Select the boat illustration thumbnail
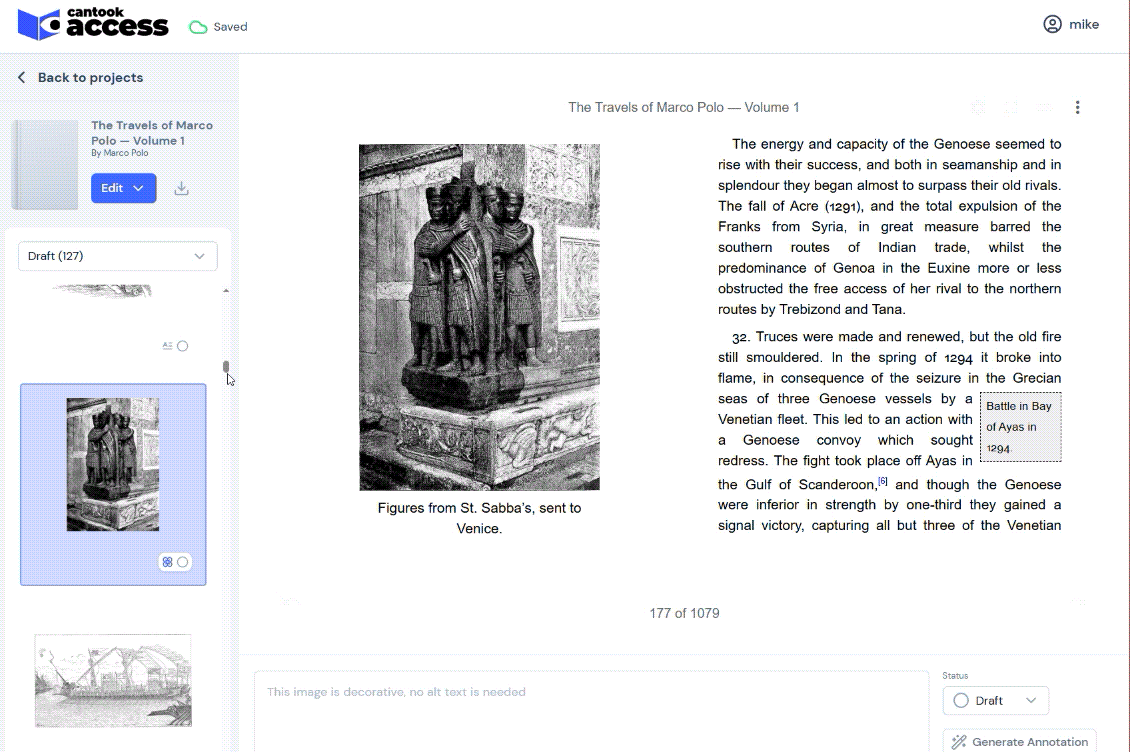Screen dimensions: 1130x752 point(113,680)
